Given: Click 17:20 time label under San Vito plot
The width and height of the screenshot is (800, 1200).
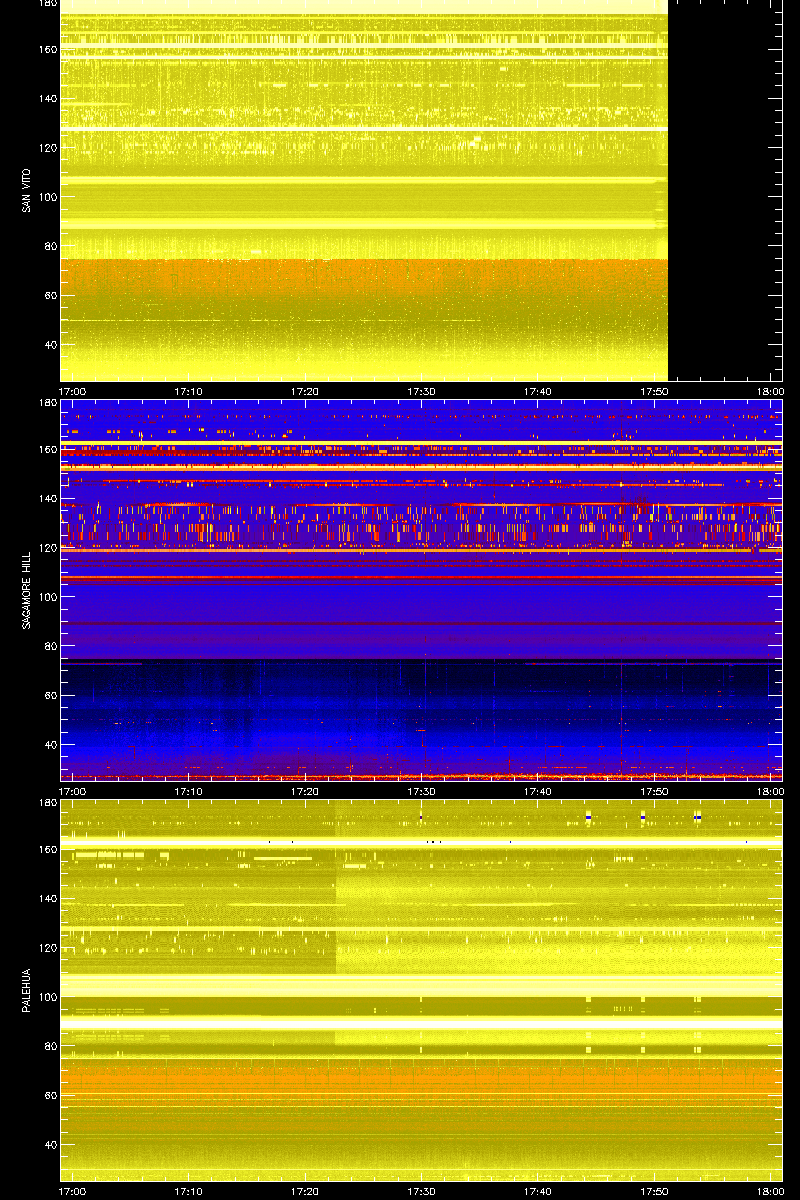Looking at the screenshot, I should pyautogui.click(x=305, y=391).
